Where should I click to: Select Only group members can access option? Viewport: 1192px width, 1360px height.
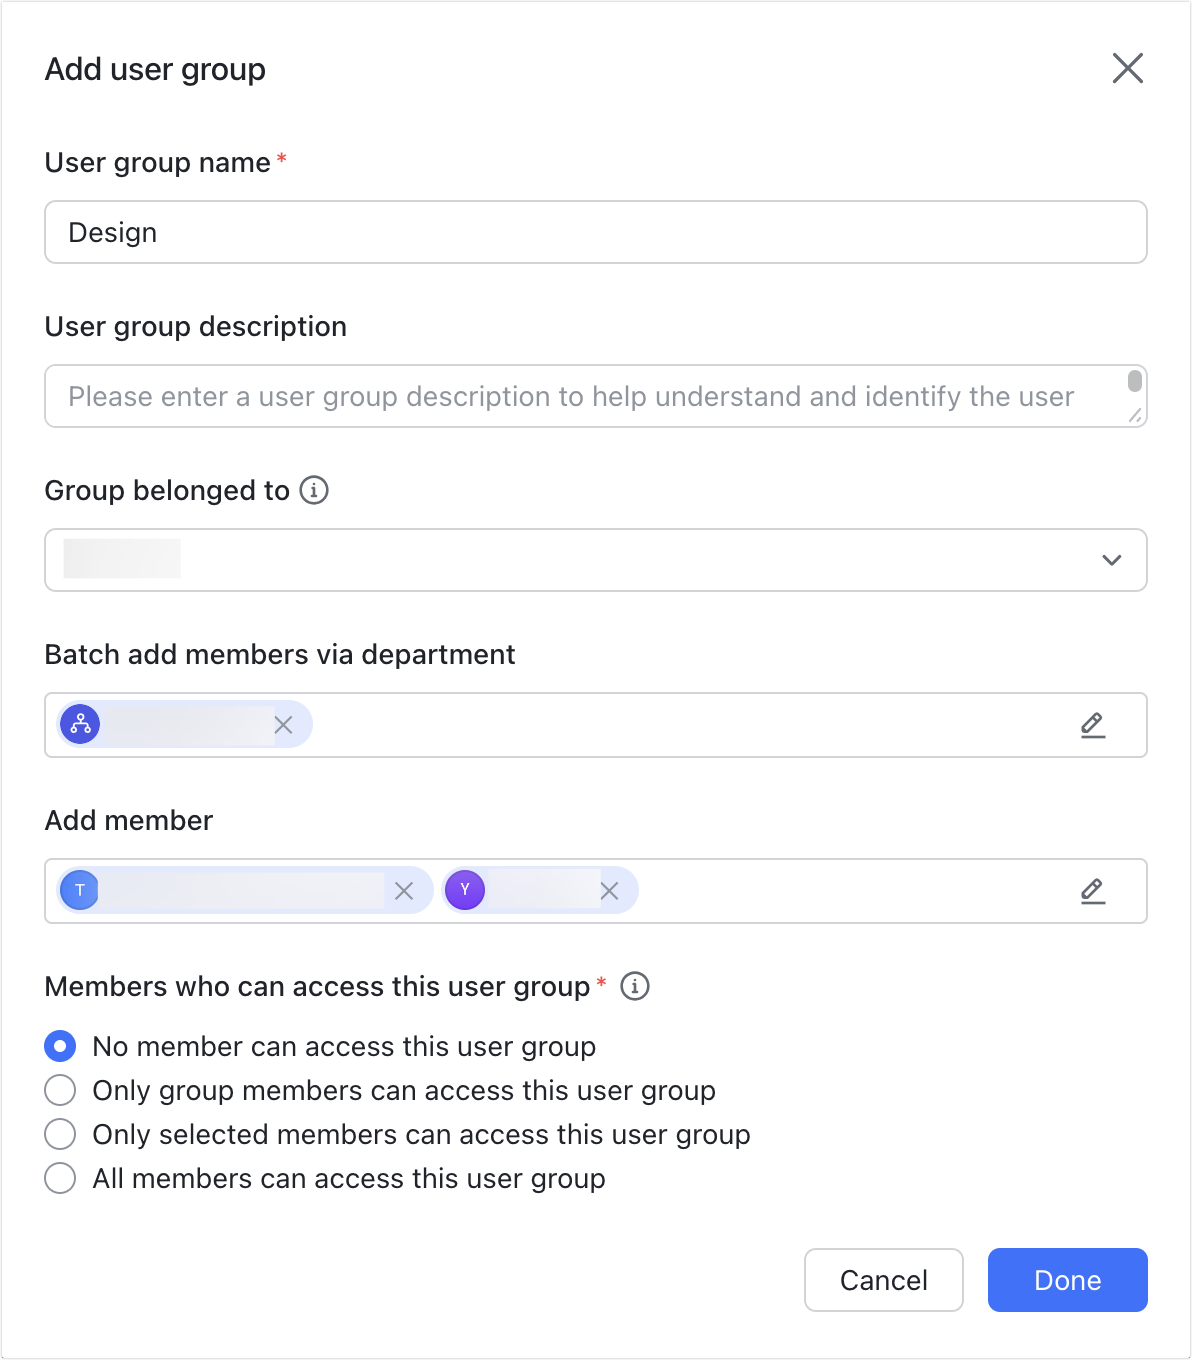60,1090
